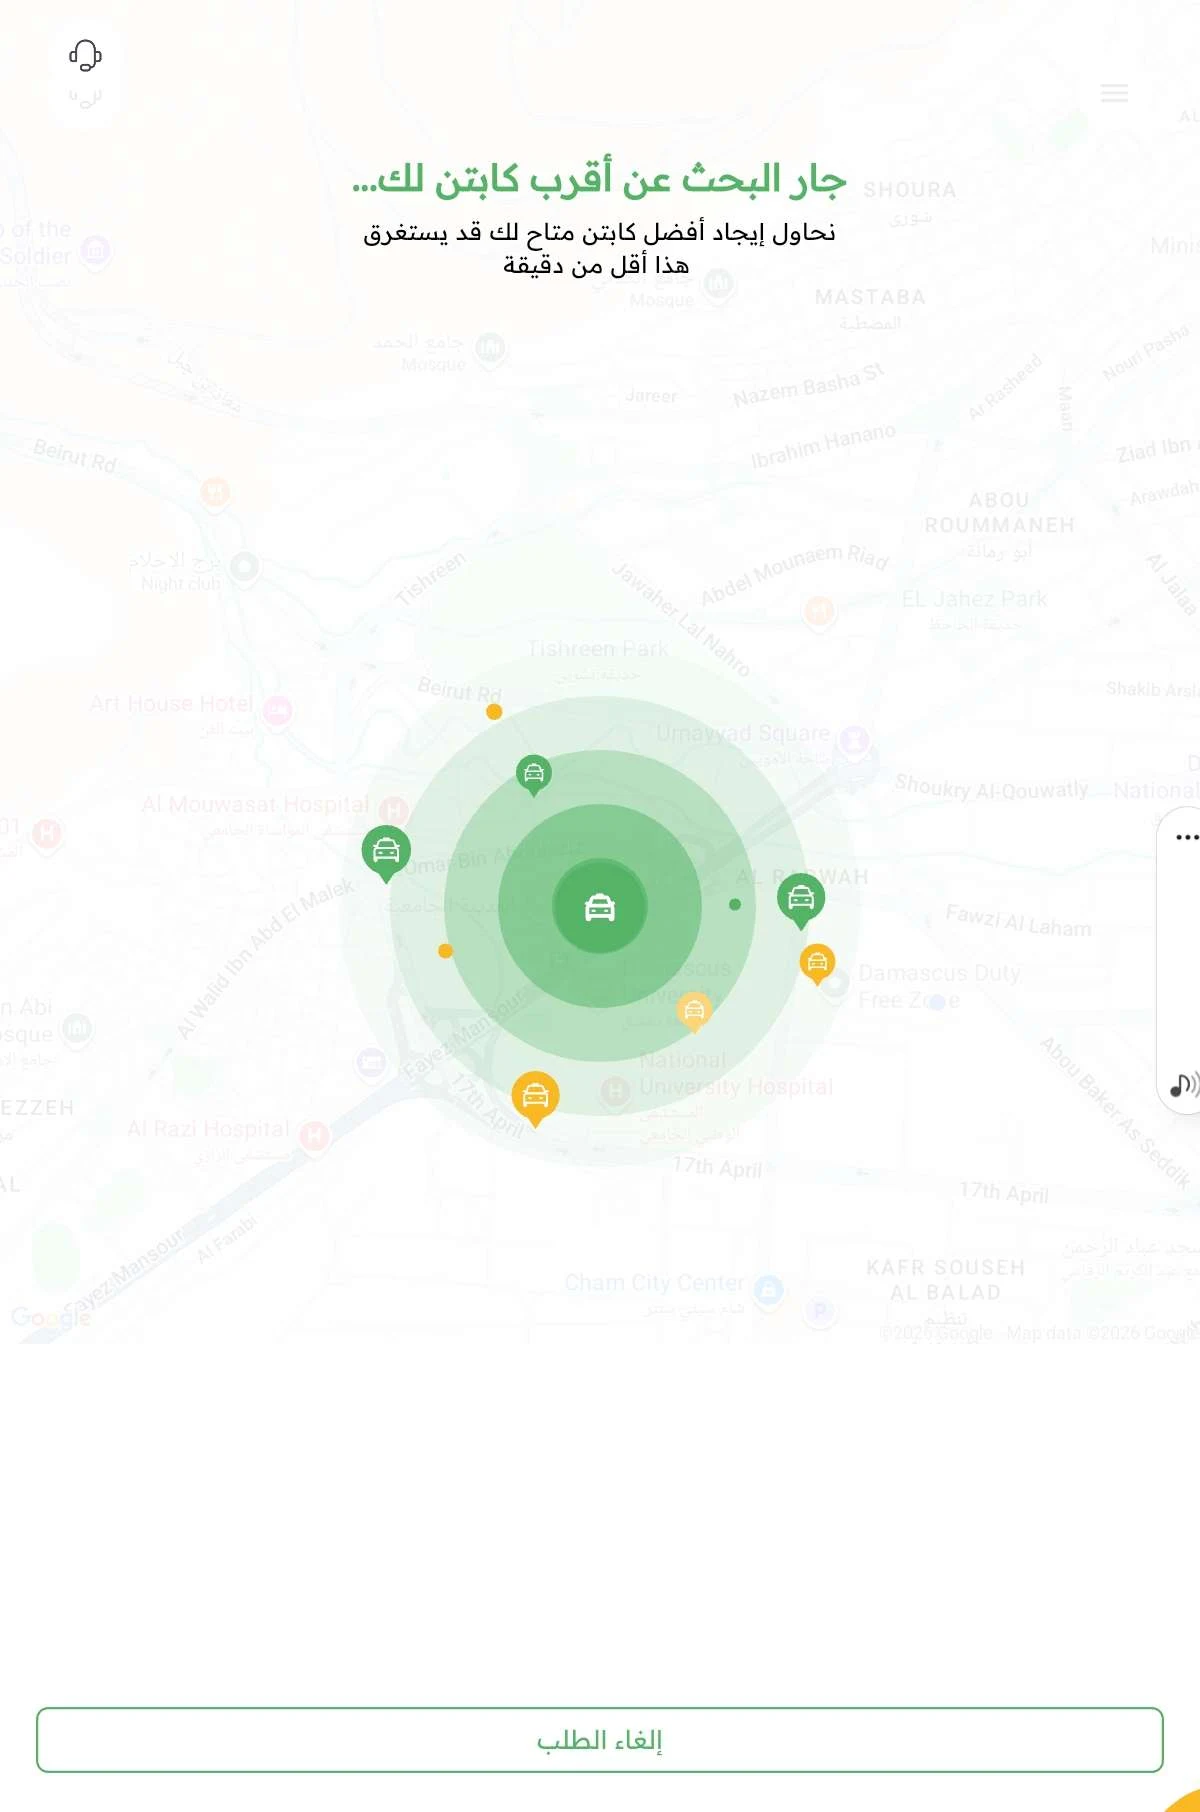Select the green taxi pin near AL RABWAH
The image size is (1200, 1812).
coord(801,899)
